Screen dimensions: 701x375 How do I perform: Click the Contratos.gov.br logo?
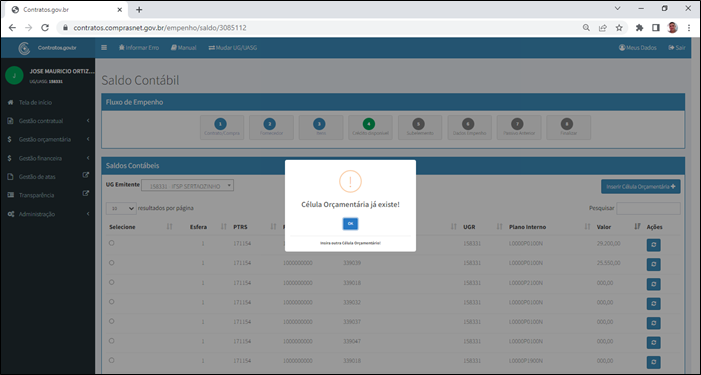click(x=47, y=48)
